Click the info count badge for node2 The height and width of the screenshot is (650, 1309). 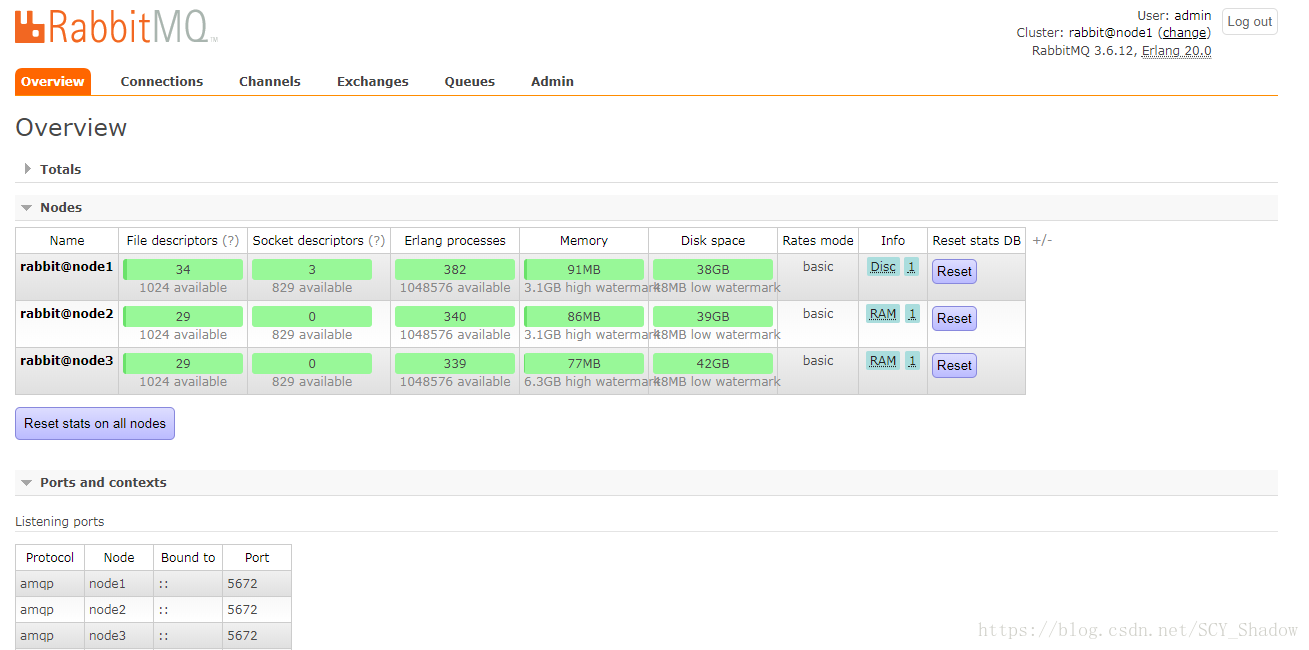(x=912, y=314)
